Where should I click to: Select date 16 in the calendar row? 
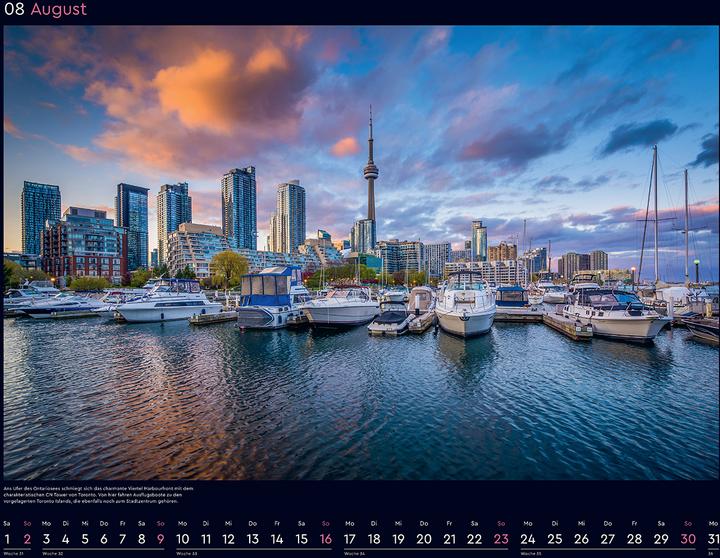pos(325,539)
